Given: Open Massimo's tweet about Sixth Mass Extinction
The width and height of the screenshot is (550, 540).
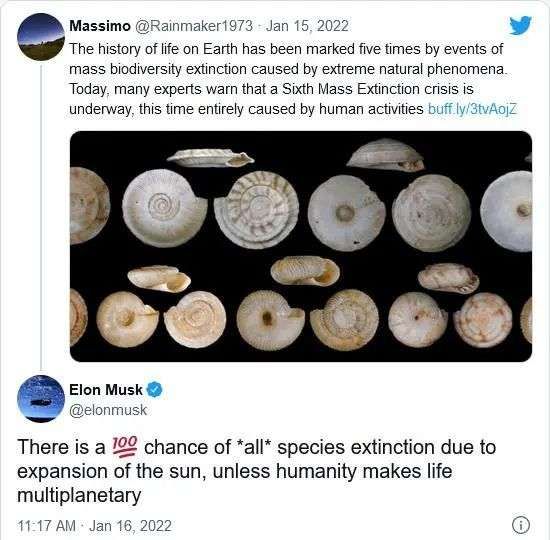Looking at the screenshot, I should click(x=293, y=79).
